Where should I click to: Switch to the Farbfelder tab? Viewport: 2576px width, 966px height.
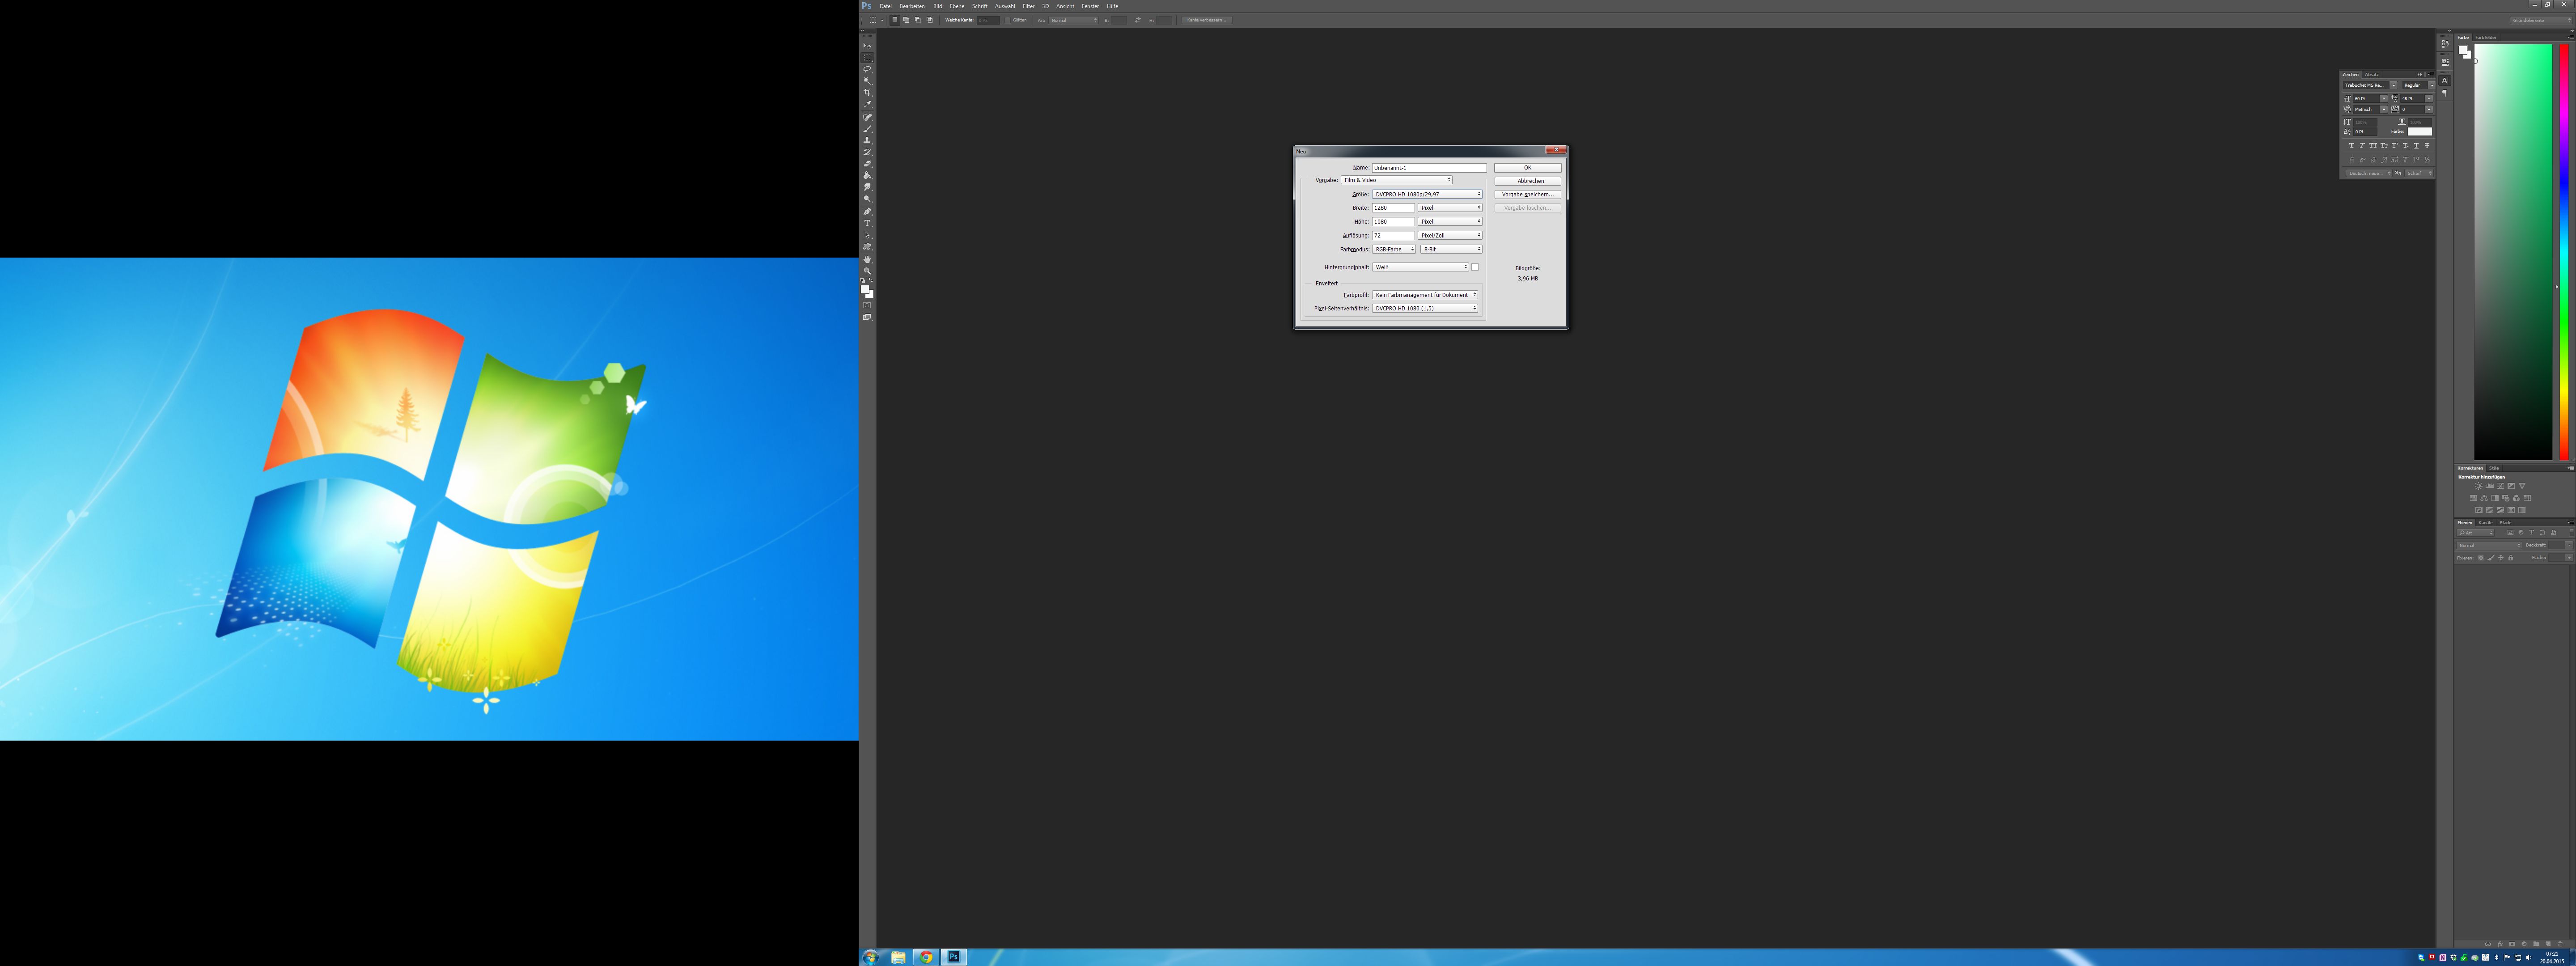point(2485,37)
